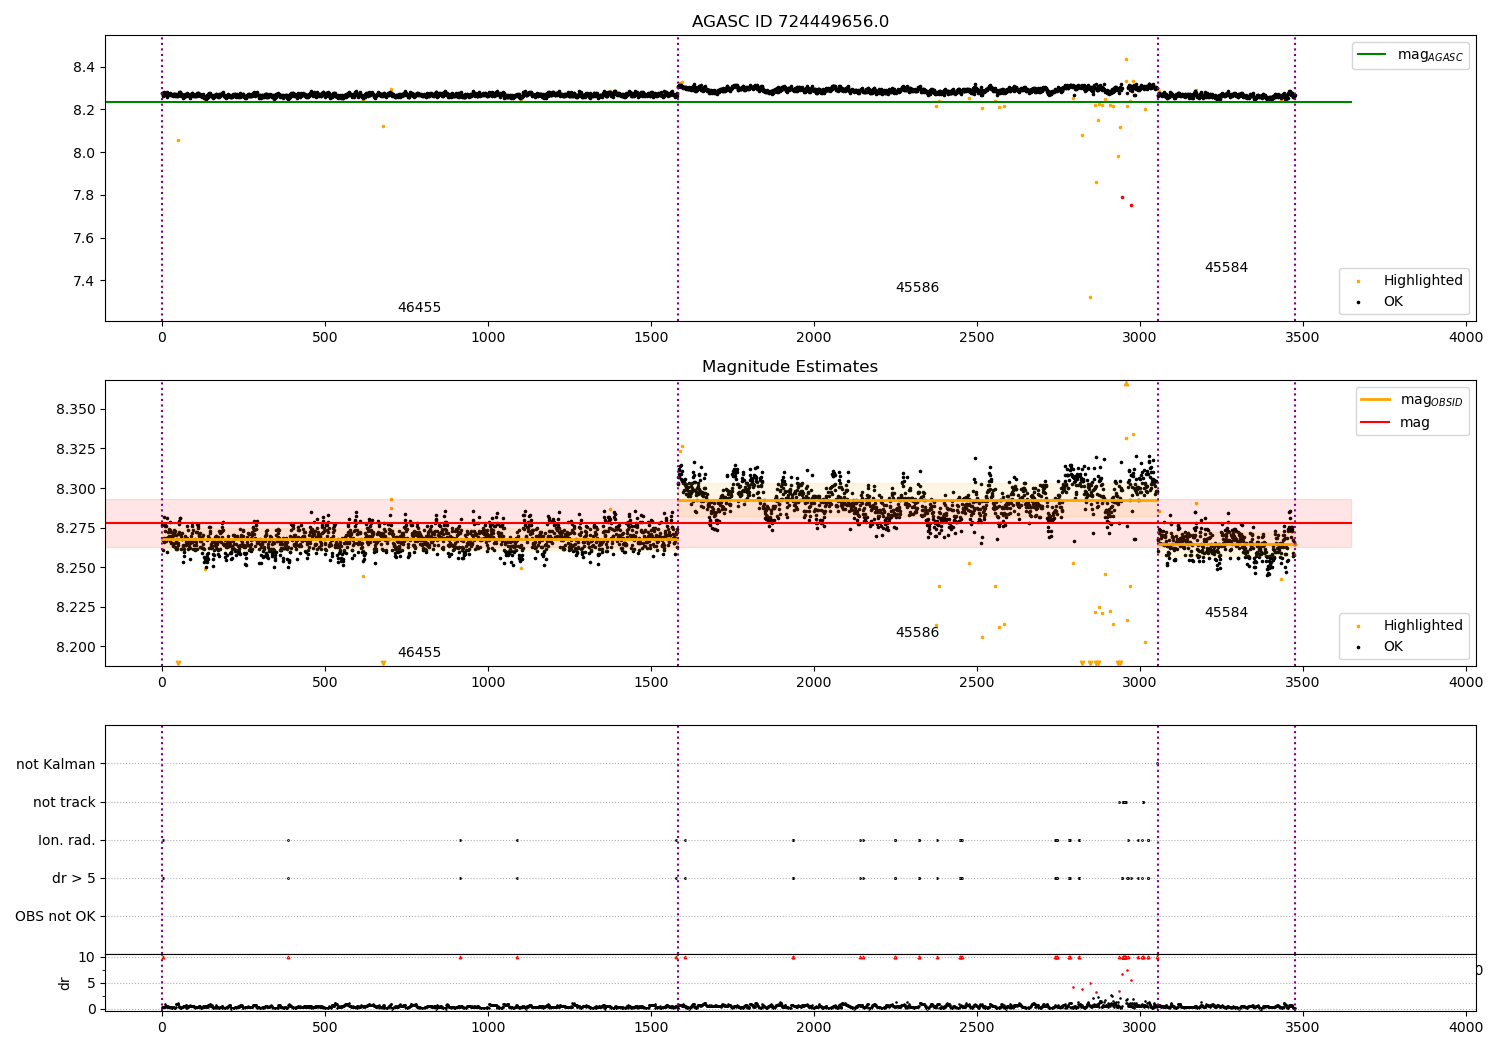
Task: Click the Magnitude Estimates subplot title
Action: tap(790, 367)
